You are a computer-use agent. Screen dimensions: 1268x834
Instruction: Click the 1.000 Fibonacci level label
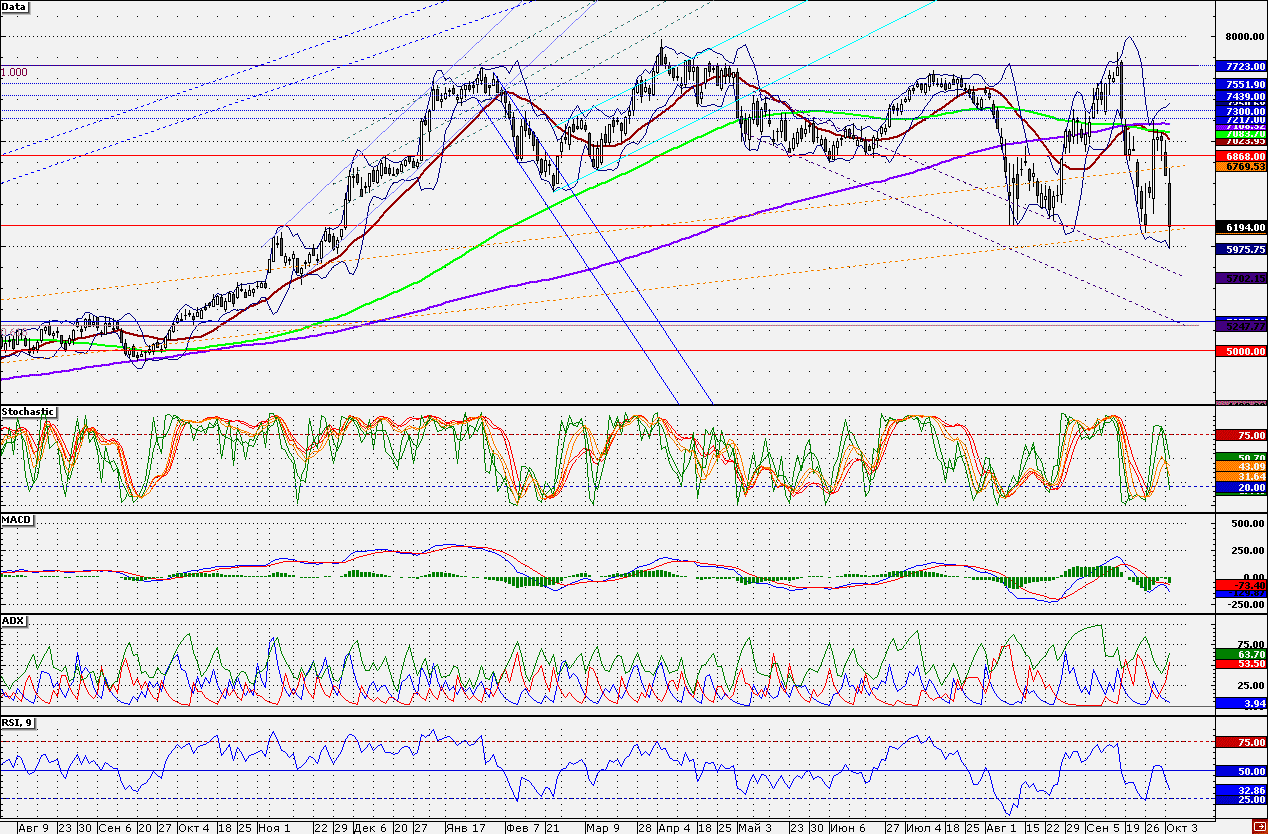(14, 72)
